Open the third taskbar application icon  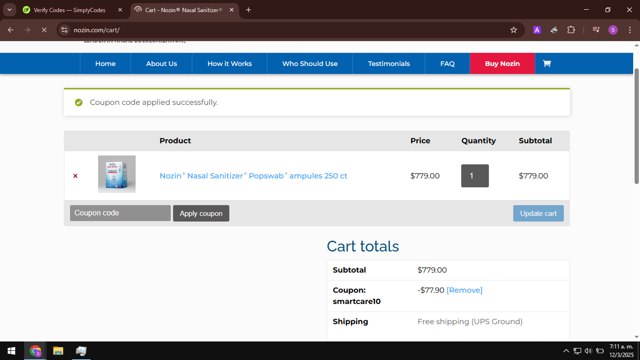pyautogui.click(x=81, y=351)
